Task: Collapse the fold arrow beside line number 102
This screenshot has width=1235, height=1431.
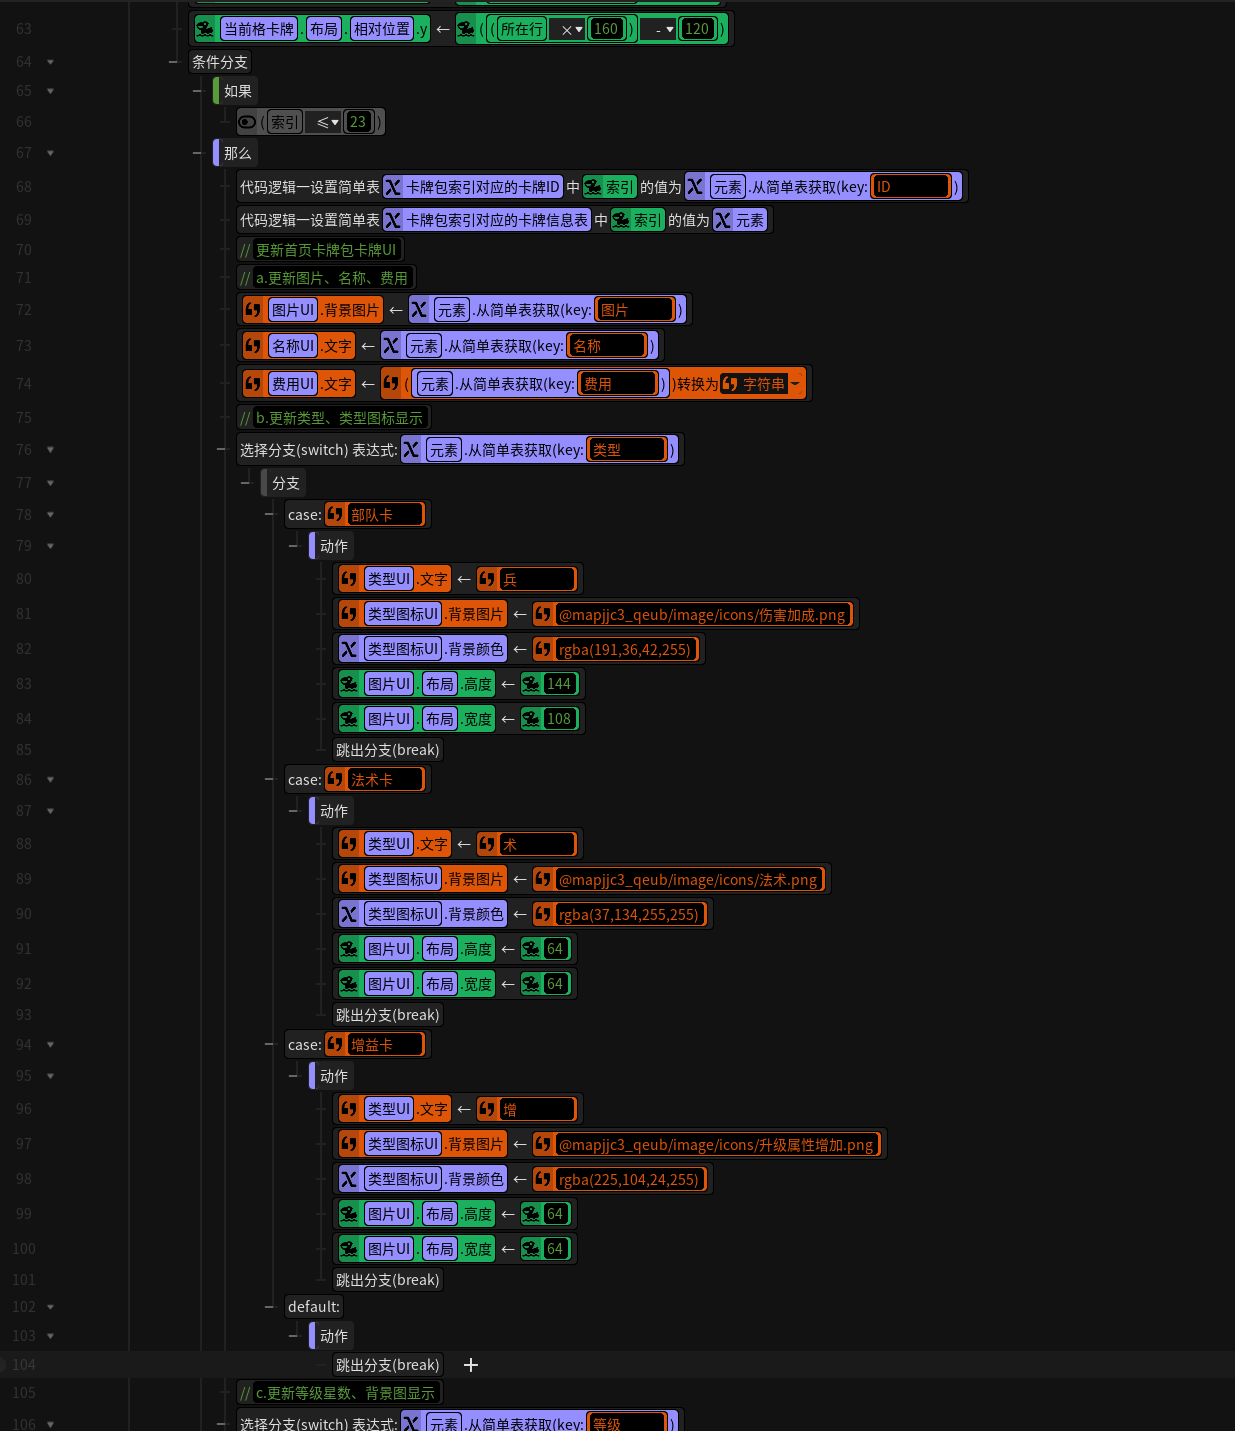Action: point(50,1307)
